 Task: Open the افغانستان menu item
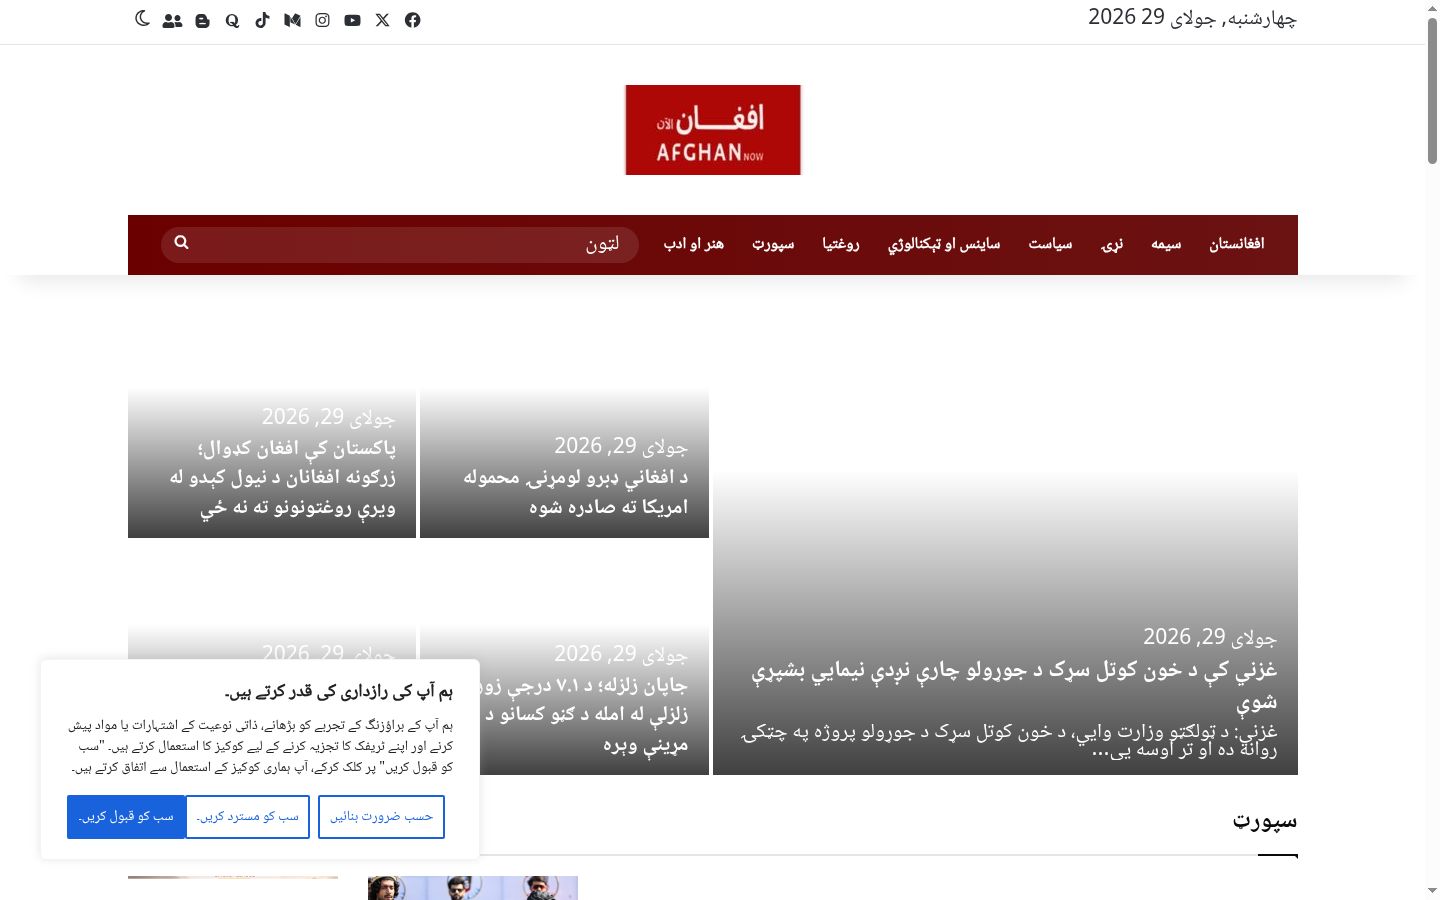[x=1237, y=244]
